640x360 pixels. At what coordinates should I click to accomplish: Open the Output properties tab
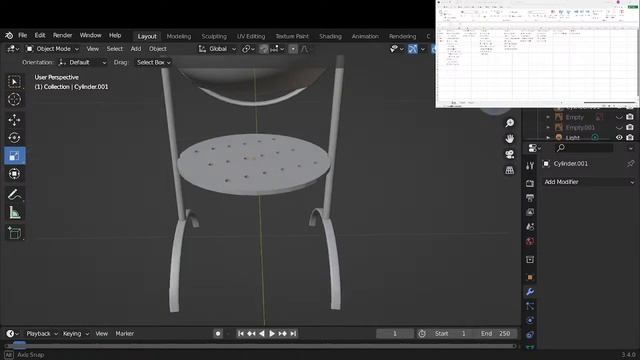click(530, 198)
